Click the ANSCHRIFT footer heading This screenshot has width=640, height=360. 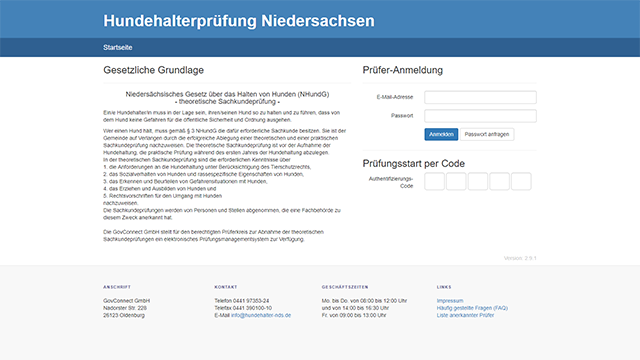[117, 287]
